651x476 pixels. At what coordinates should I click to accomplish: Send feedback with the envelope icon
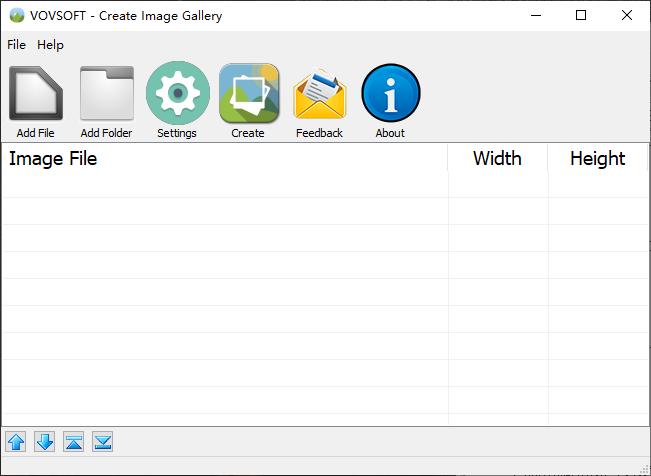point(320,93)
